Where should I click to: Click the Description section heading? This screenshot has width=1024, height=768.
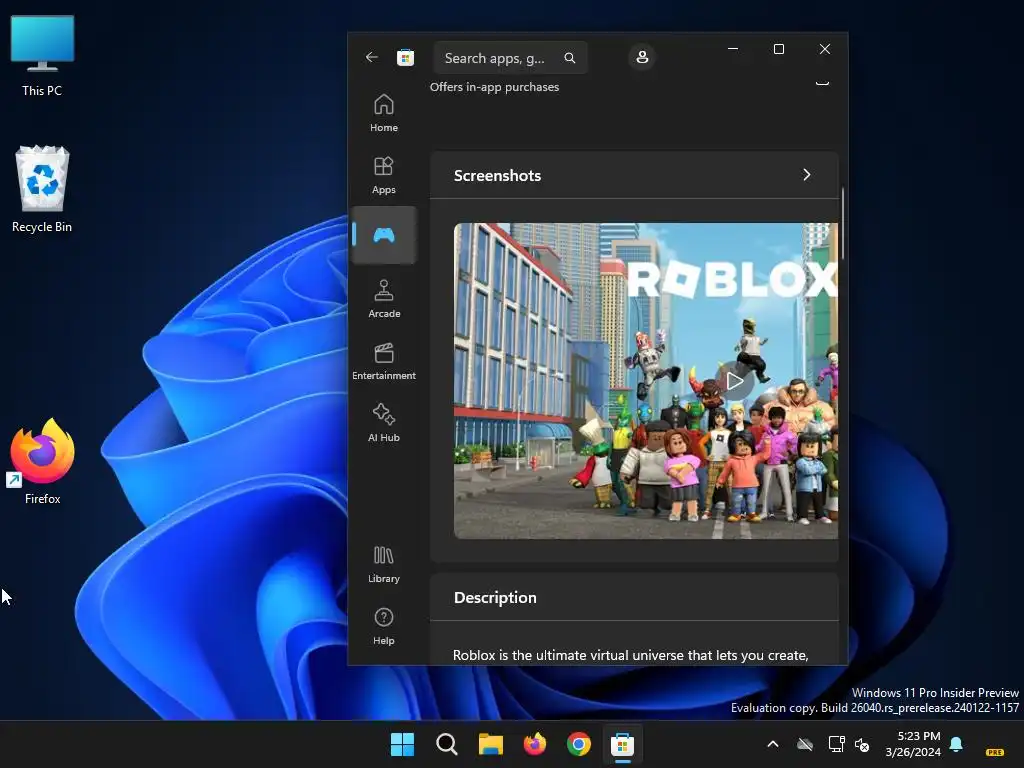(x=495, y=598)
